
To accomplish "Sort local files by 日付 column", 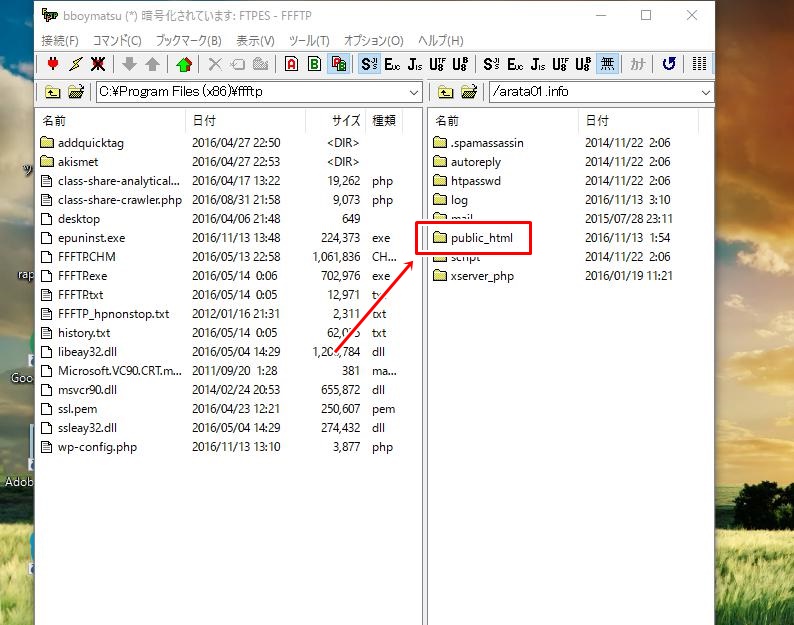I will tap(246, 121).
